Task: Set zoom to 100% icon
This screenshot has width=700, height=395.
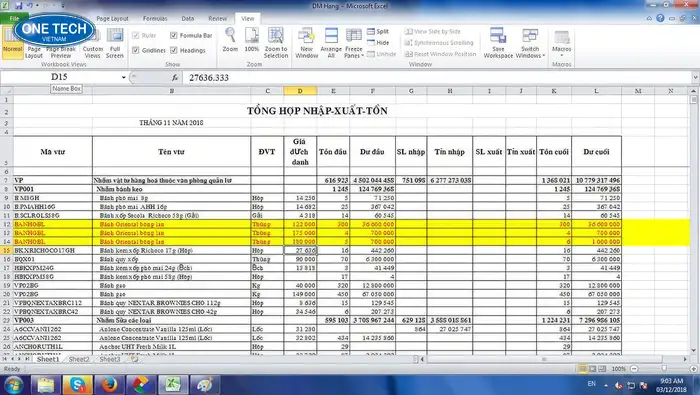Action: 252,35
